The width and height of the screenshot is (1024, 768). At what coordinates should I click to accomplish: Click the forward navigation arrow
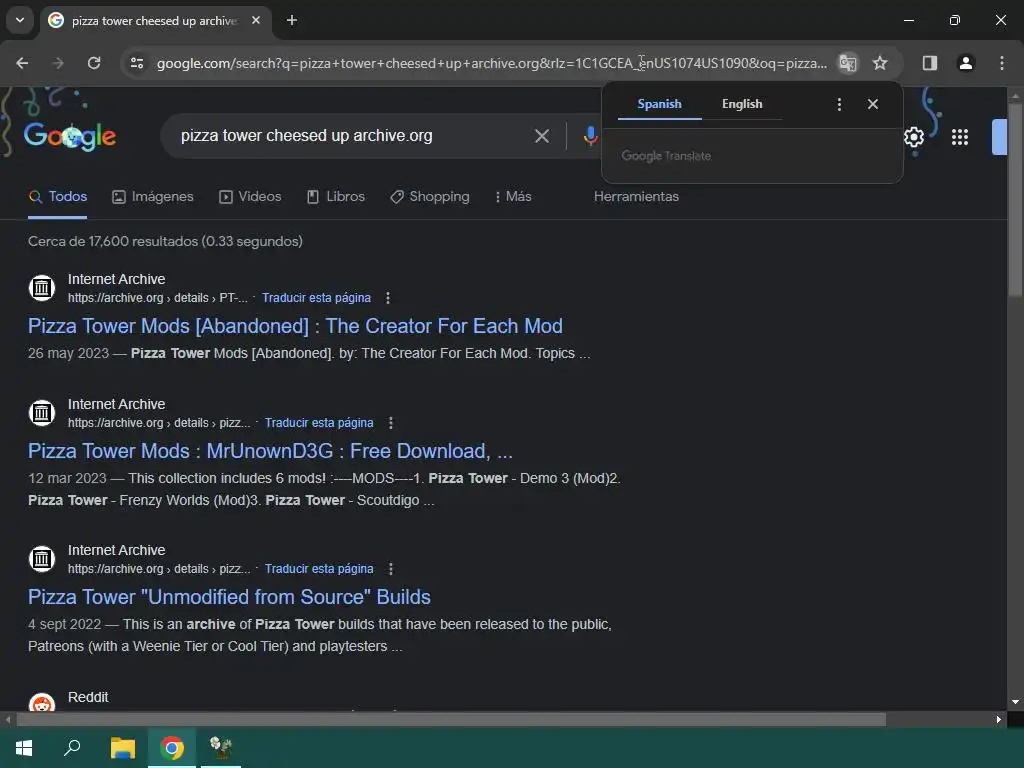pos(58,63)
